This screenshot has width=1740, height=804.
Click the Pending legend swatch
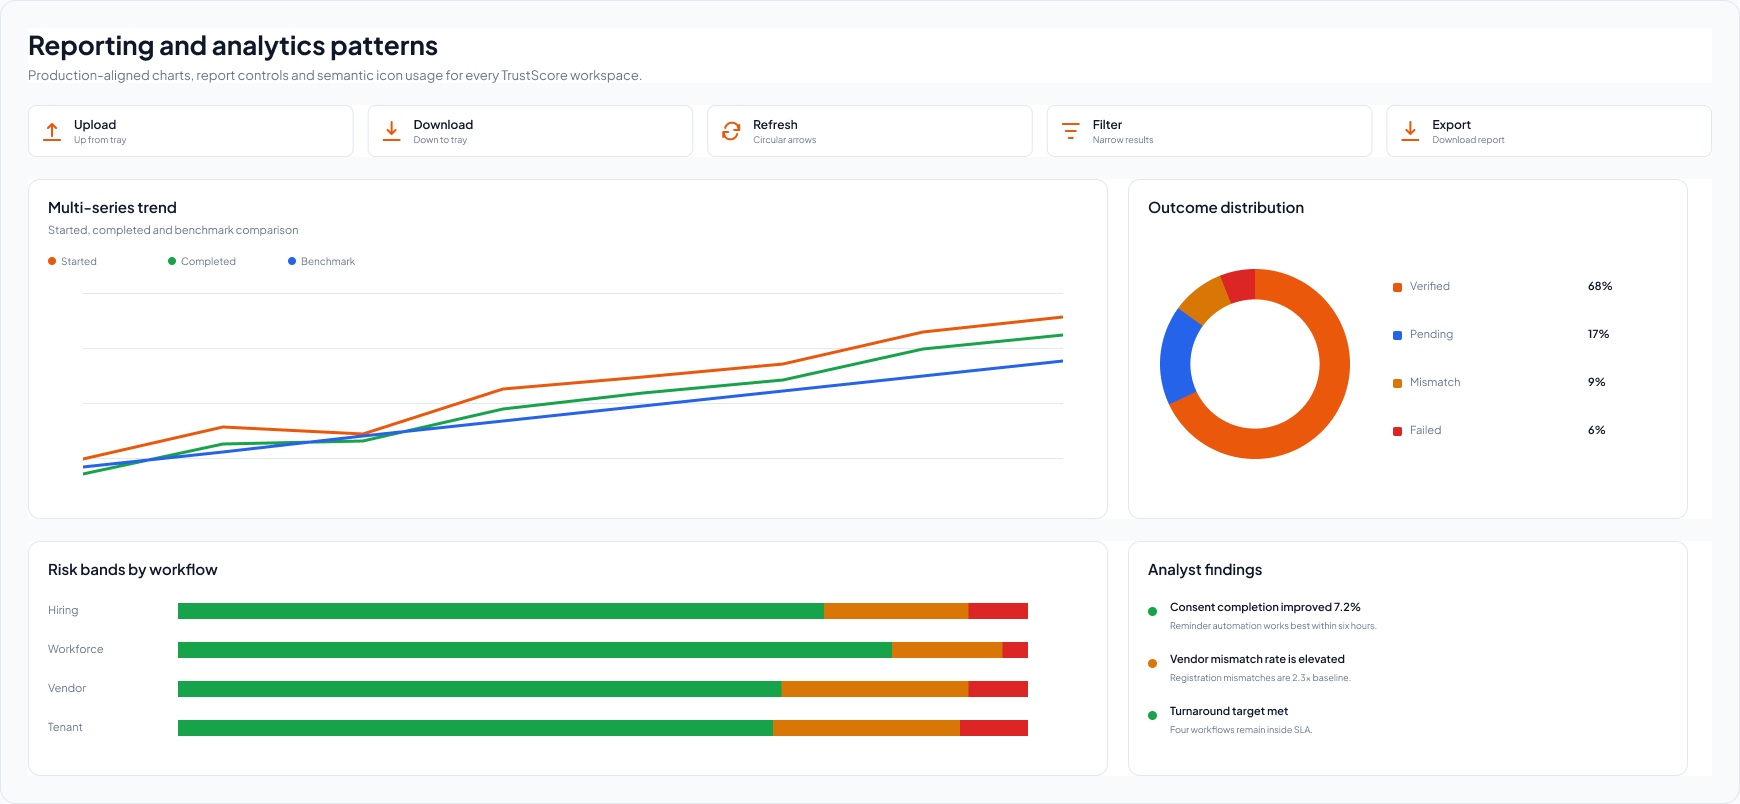(1397, 335)
